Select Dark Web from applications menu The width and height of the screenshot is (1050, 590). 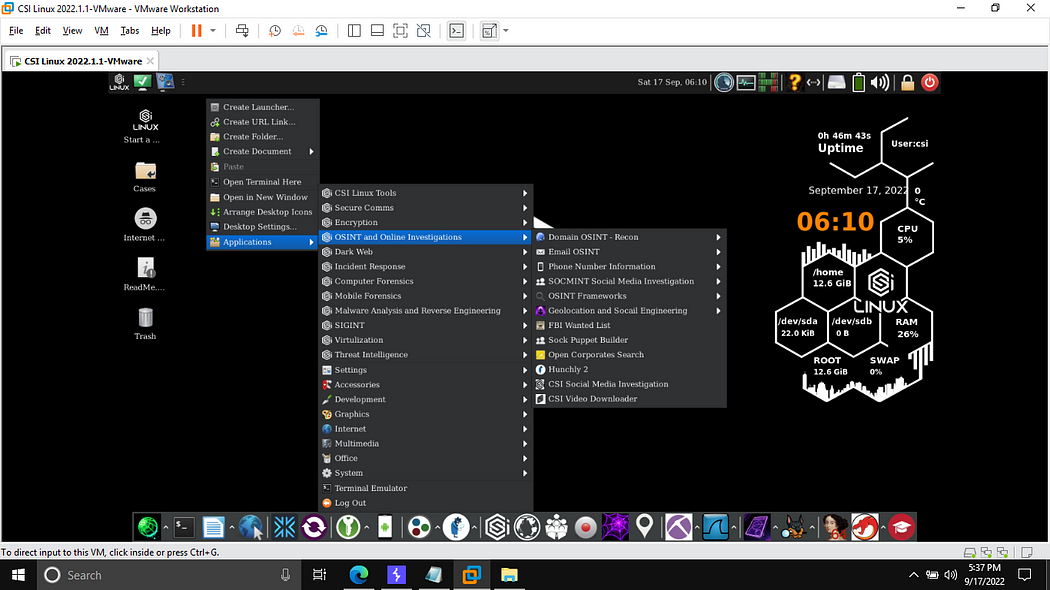(x=426, y=252)
